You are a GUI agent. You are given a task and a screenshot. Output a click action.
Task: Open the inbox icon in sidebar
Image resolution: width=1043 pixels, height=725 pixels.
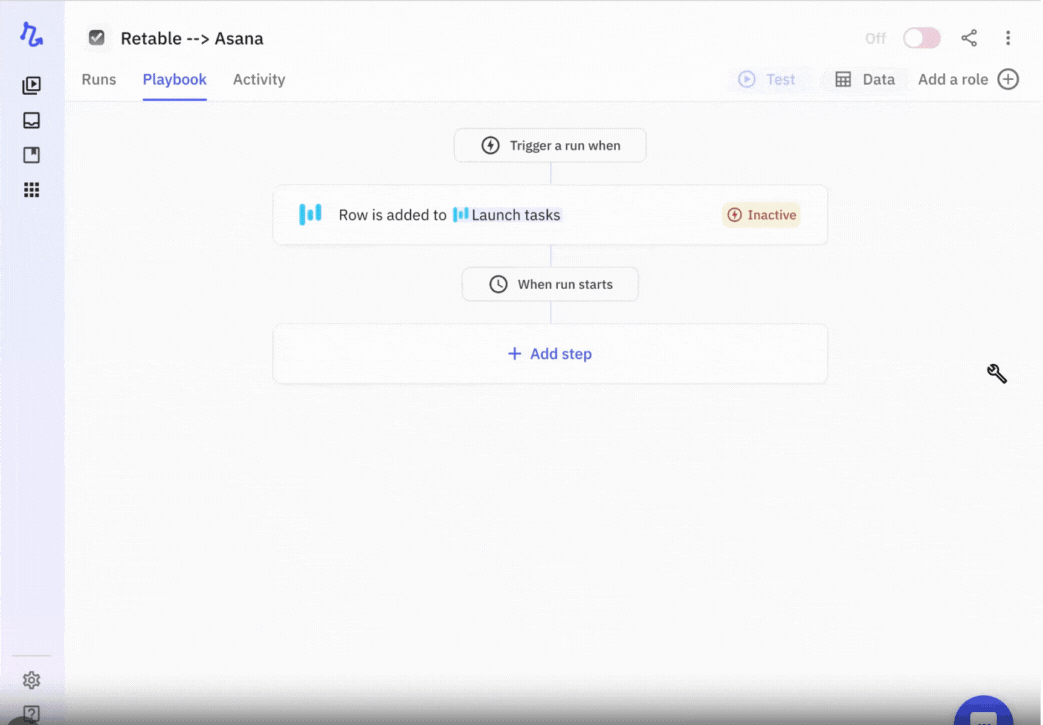(x=32, y=121)
